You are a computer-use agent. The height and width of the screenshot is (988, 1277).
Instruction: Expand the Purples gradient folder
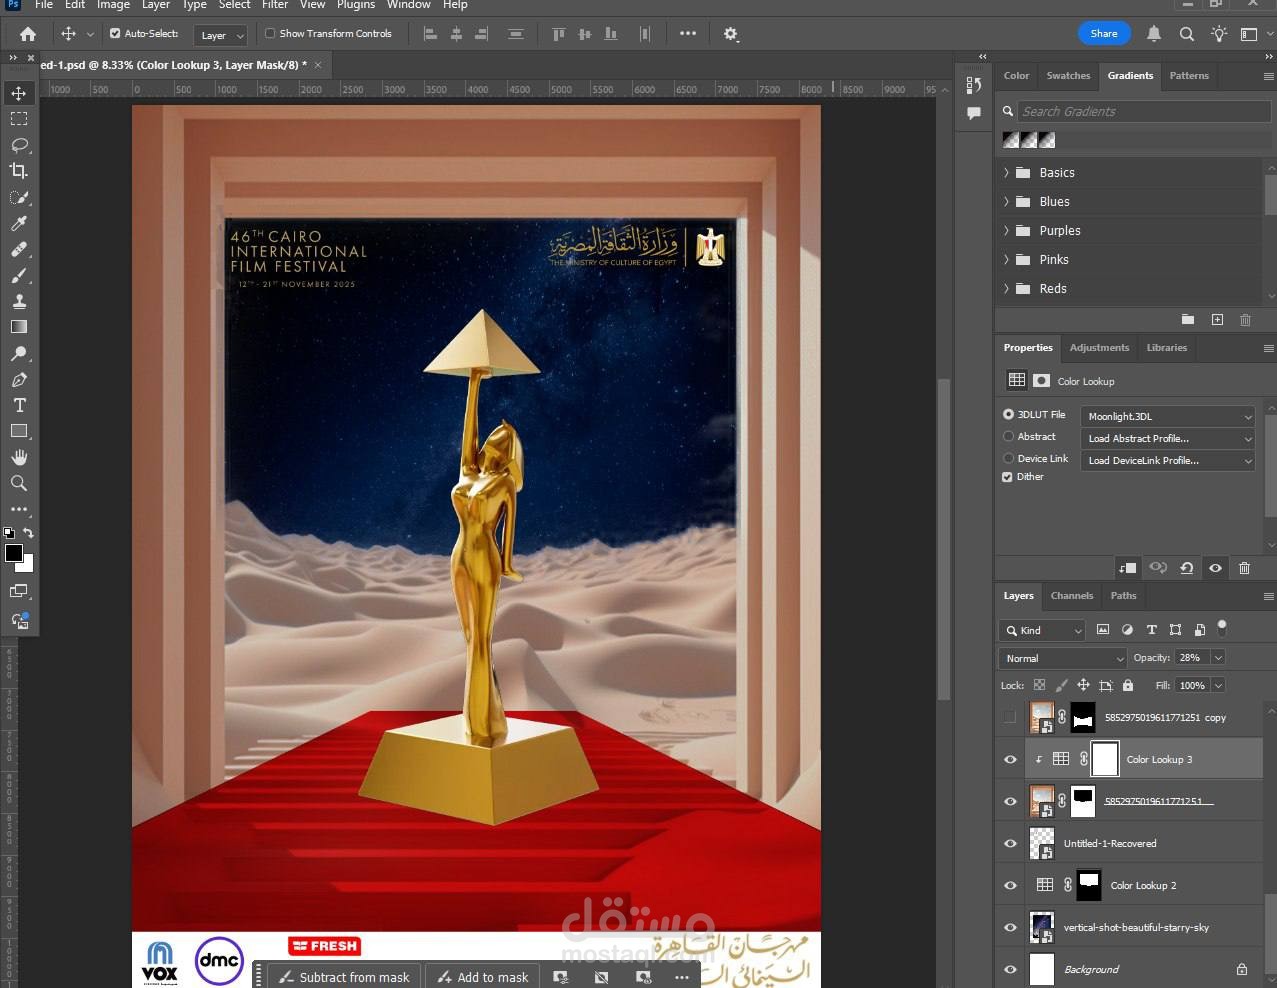coord(1006,231)
